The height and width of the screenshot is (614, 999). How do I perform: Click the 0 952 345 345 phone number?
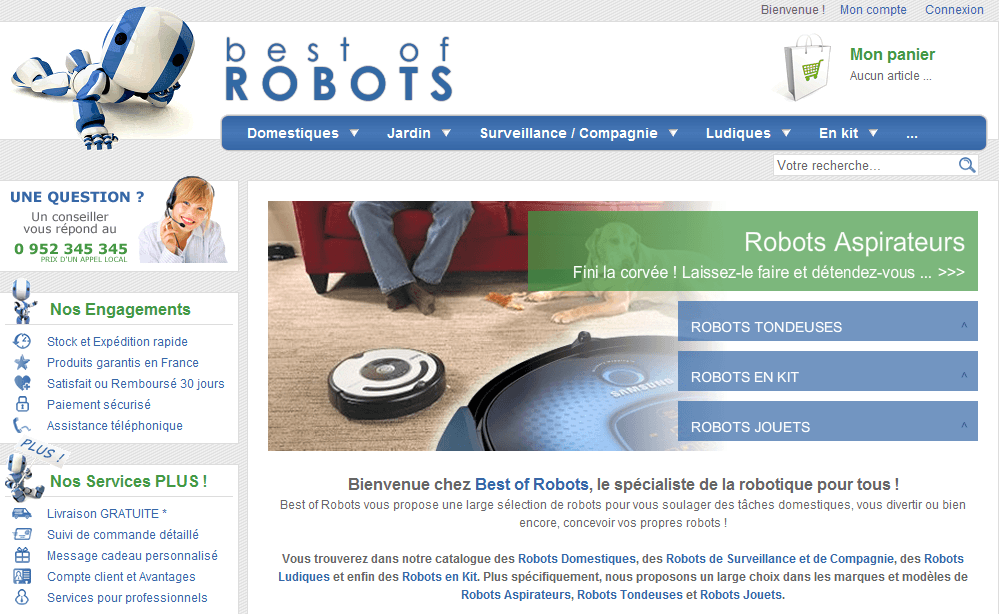tap(71, 248)
